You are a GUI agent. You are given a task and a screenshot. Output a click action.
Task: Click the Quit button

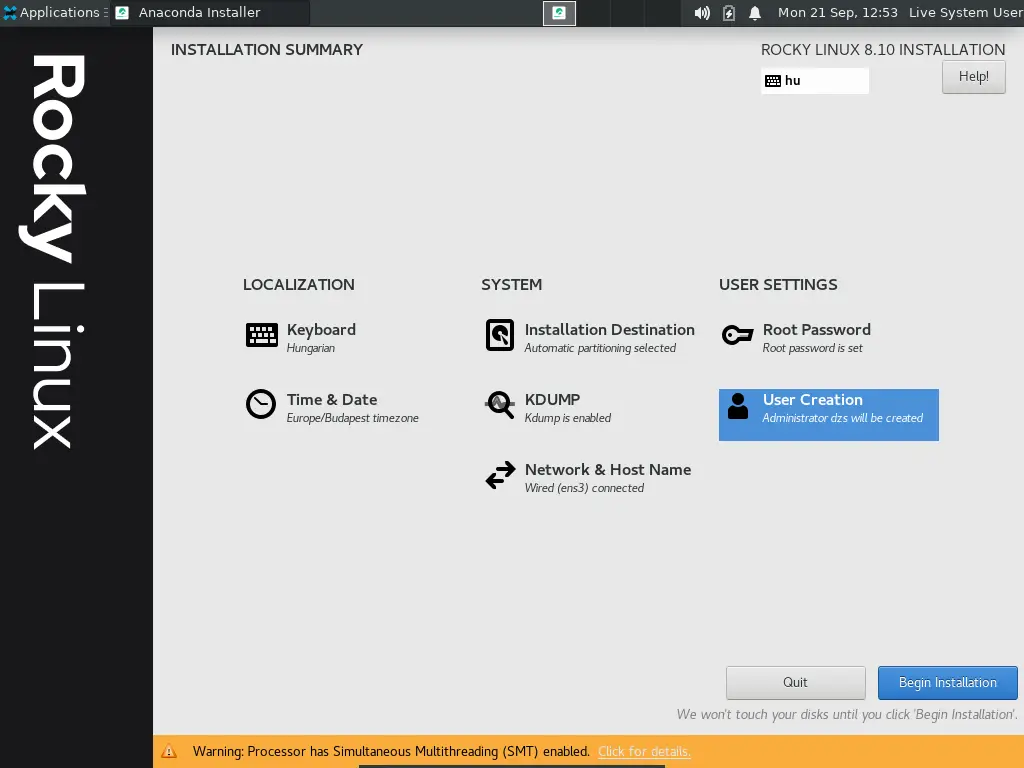[x=795, y=682]
